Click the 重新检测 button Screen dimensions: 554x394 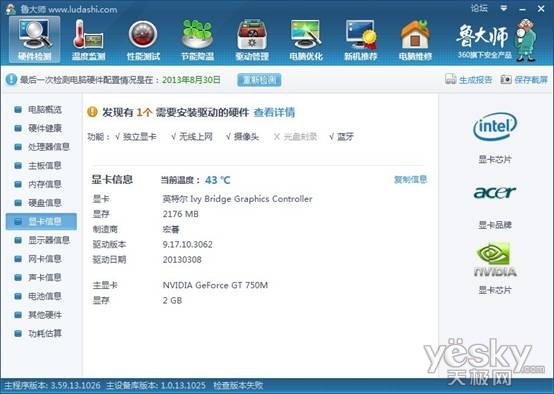tap(259, 80)
